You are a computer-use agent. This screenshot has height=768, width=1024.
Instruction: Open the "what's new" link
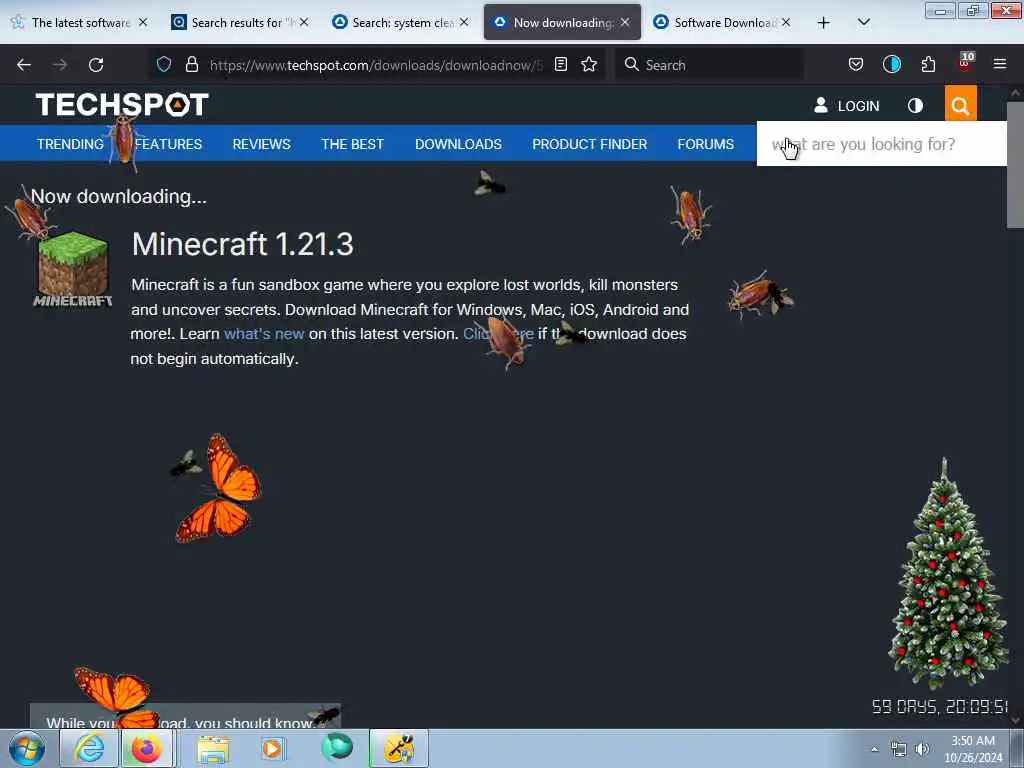(x=264, y=334)
